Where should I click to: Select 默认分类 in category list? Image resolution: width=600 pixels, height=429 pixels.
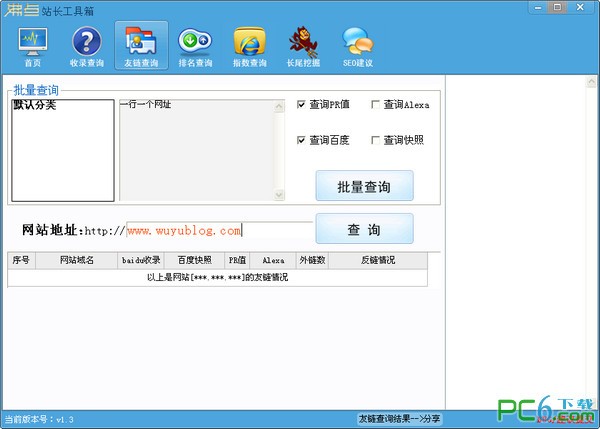34,105
